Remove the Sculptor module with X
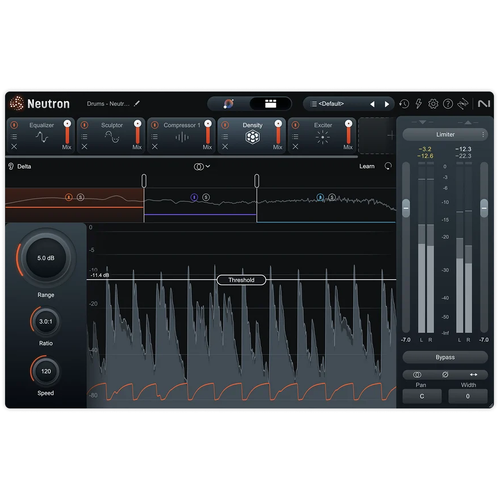This screenshot has width=500, height=500. (84, 146)
